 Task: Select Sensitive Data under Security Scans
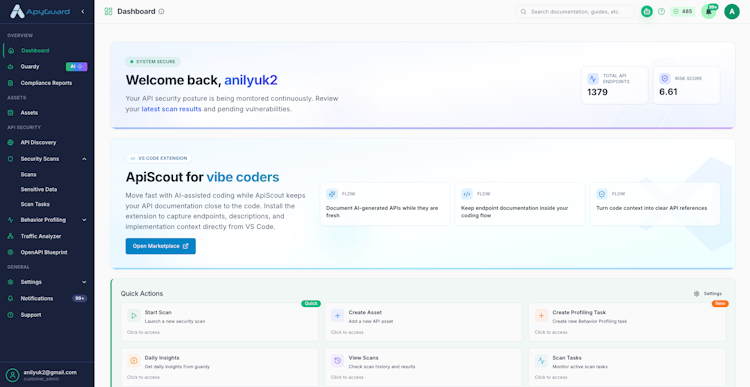[x=39, y=189]
